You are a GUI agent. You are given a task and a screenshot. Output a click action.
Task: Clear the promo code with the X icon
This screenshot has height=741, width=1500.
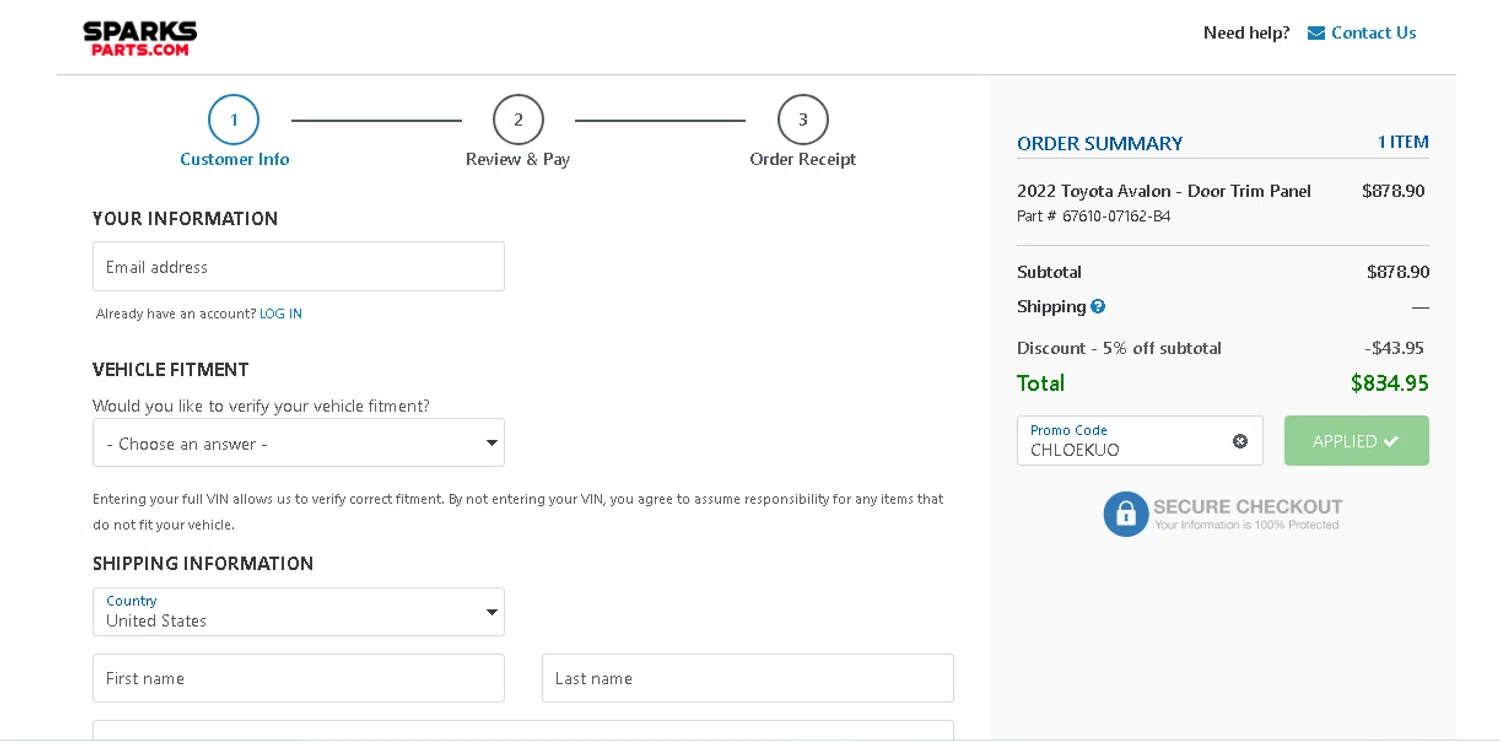point(1240,441)
